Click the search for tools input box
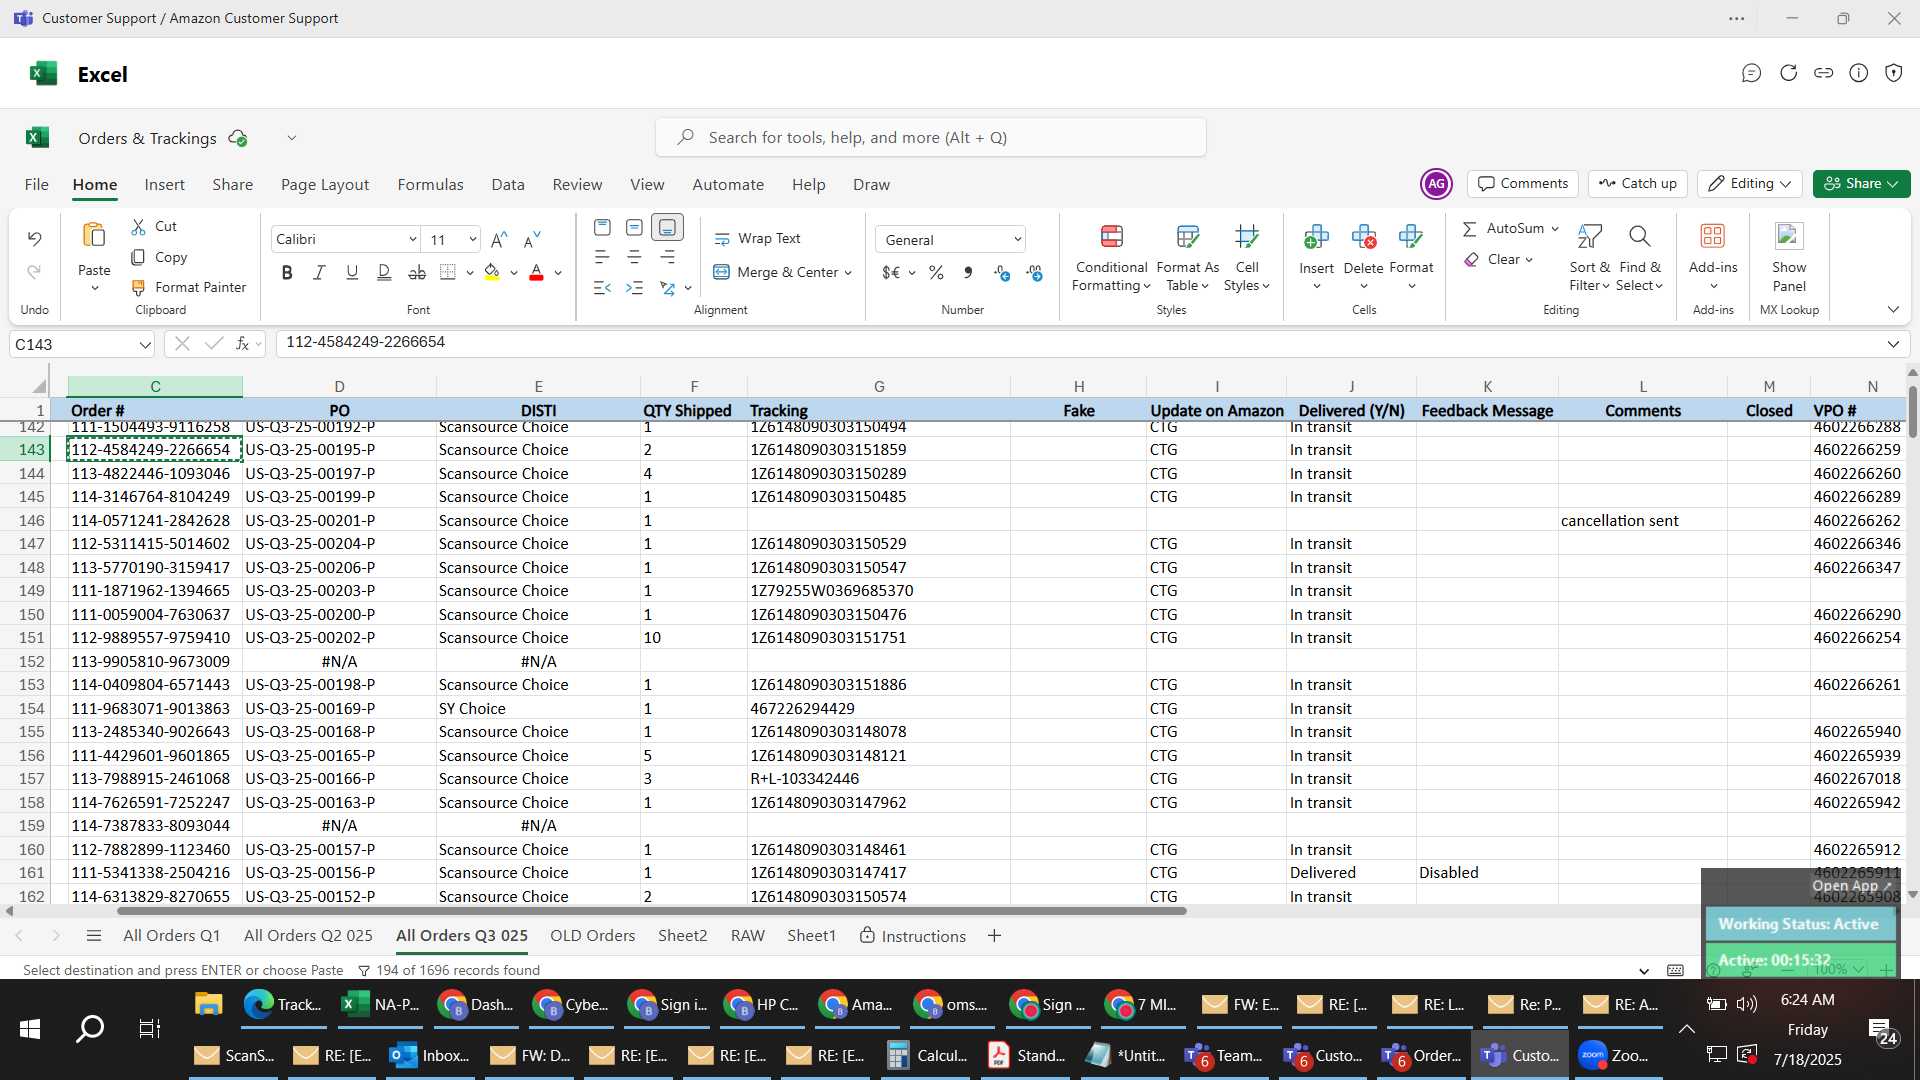1920x1080 pixels. [930, 137]
